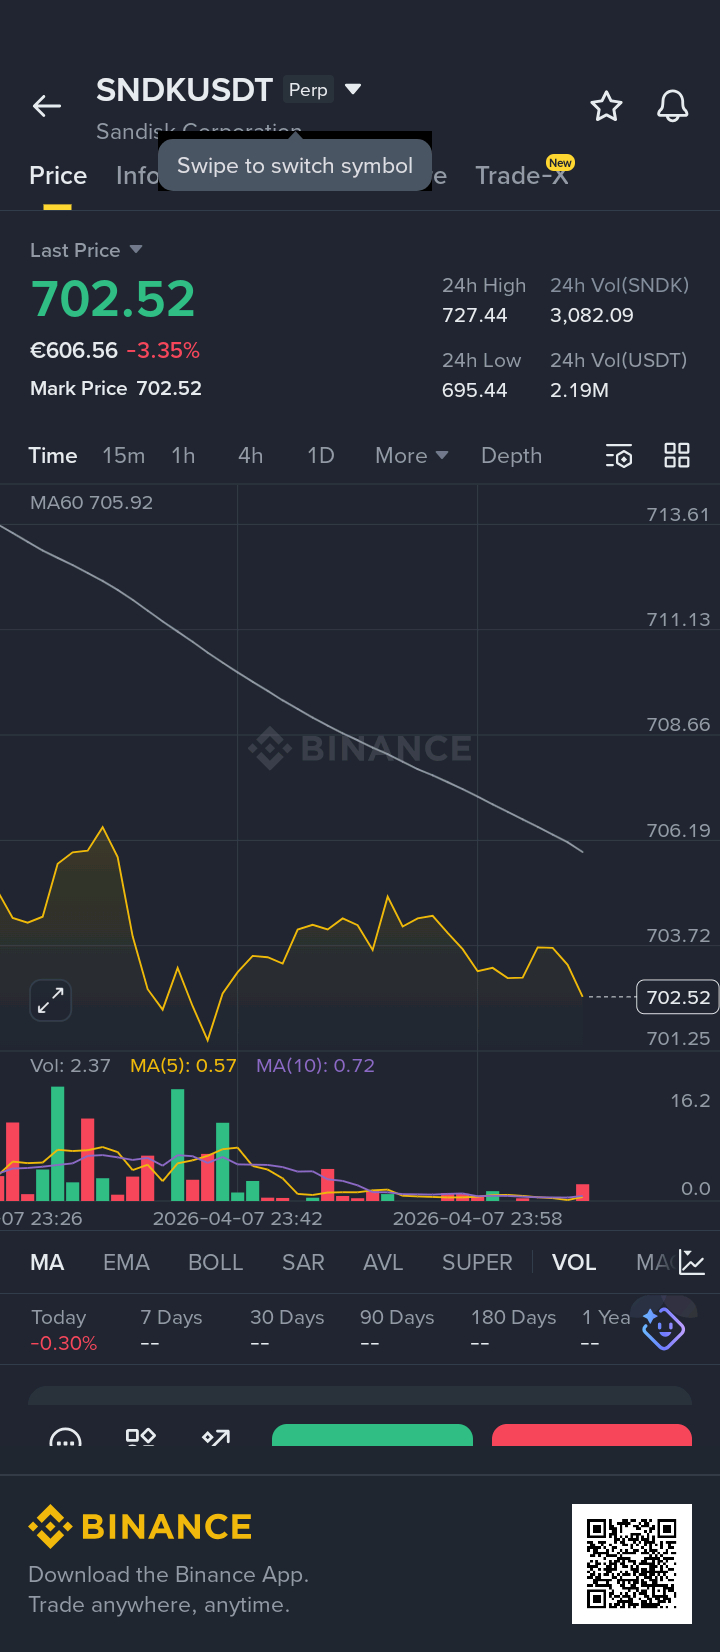Screen dimensions: 720x1652
Task: Toggle the EMA indicator
Action: coord(126,1262)
